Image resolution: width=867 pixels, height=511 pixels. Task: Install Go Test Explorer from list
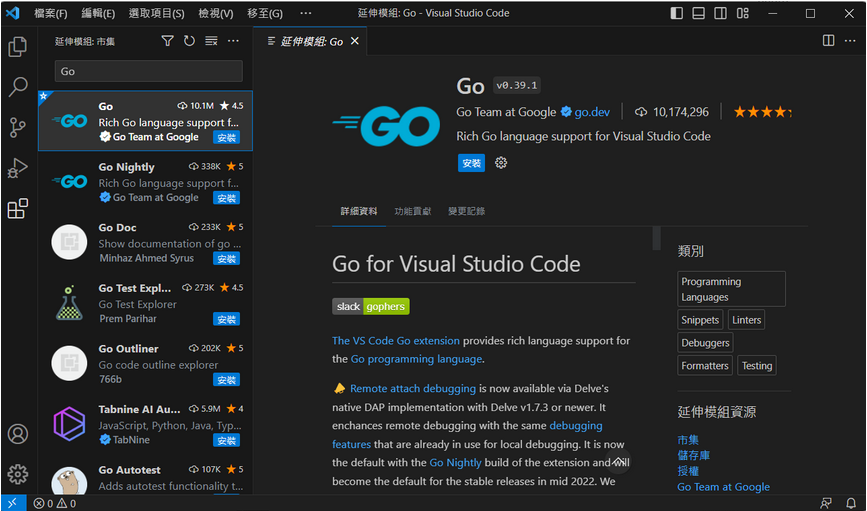[x=227, y=320]
